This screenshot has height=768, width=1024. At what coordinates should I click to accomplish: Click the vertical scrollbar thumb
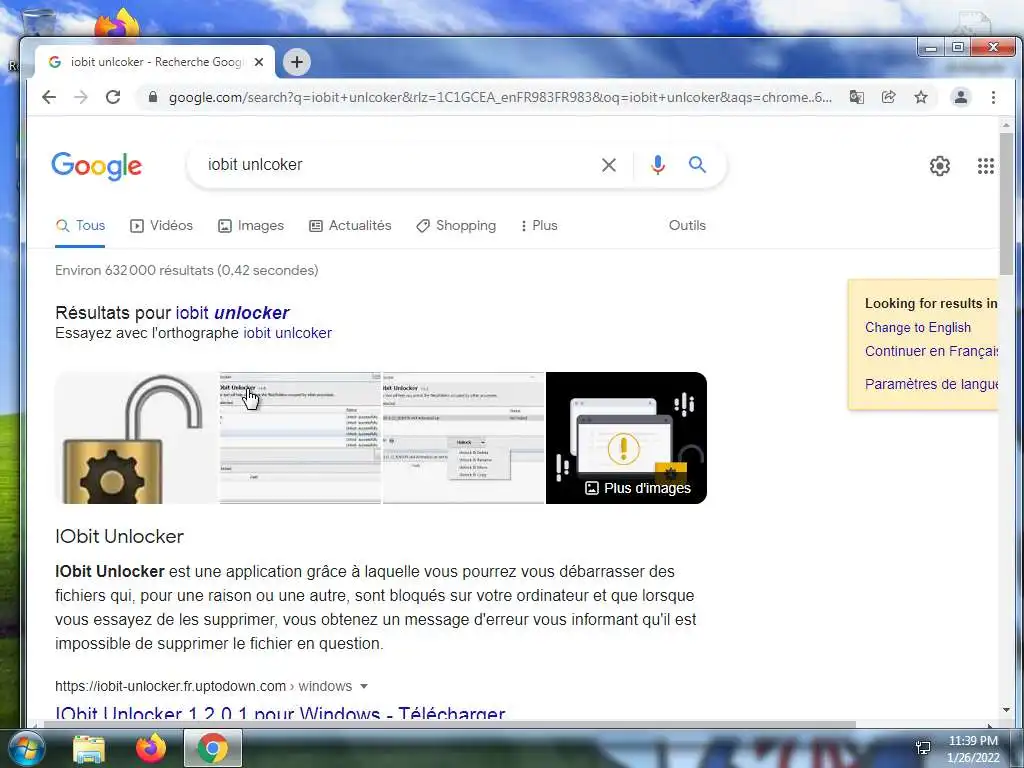[x=1006, y=204]
